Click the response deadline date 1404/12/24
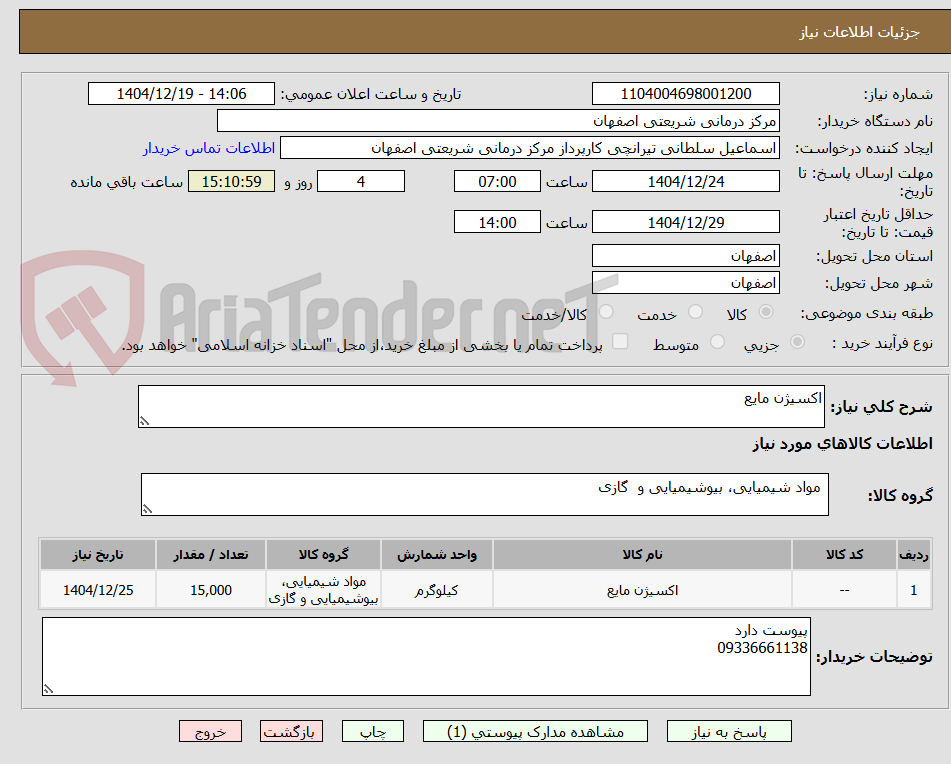The width and height of the screenshot is (951, 764). (685, 181)
